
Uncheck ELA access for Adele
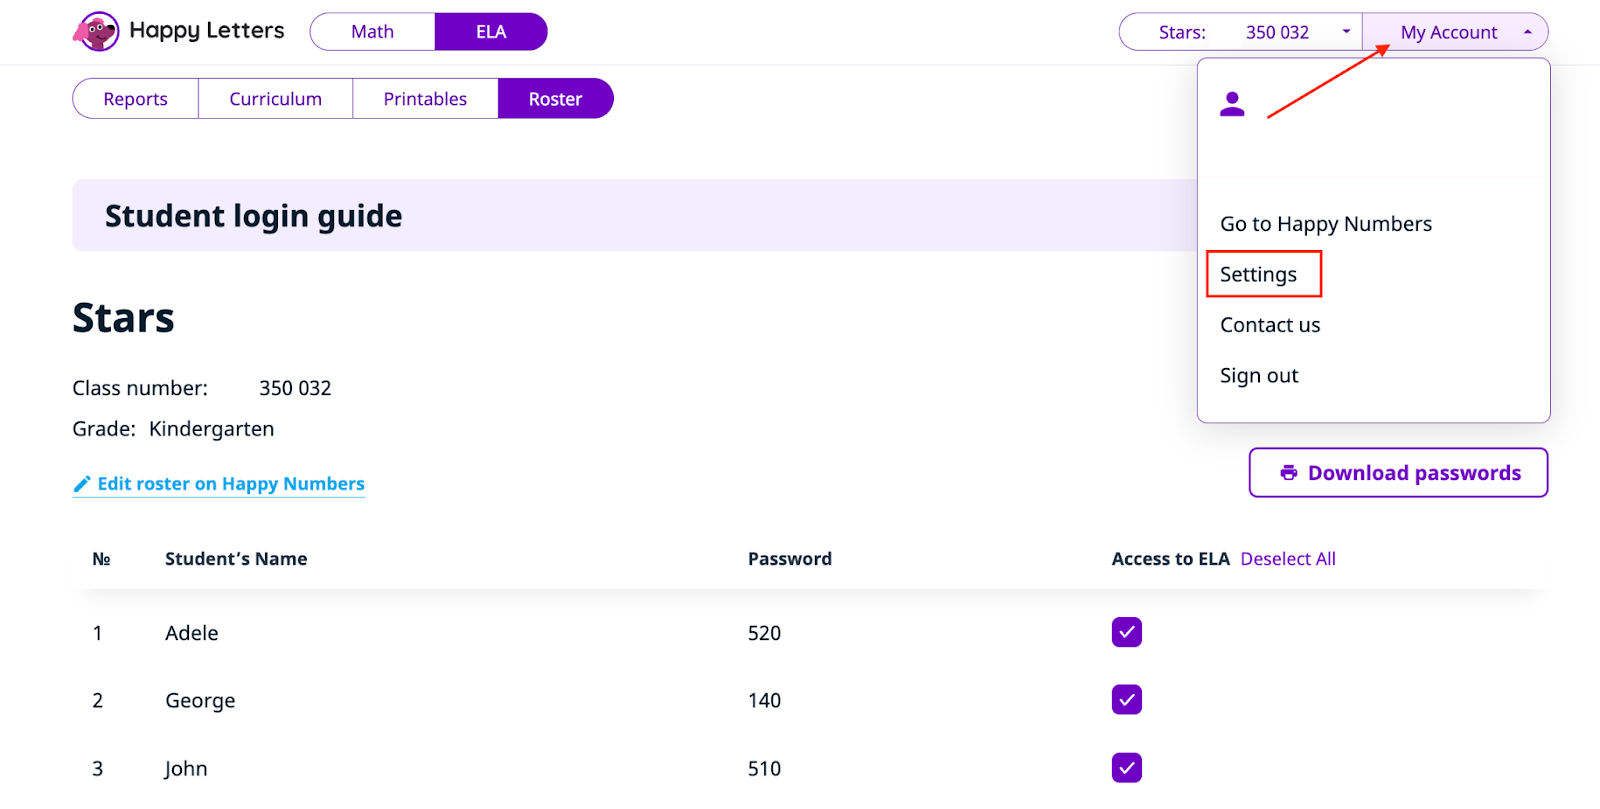(1126, 632)
